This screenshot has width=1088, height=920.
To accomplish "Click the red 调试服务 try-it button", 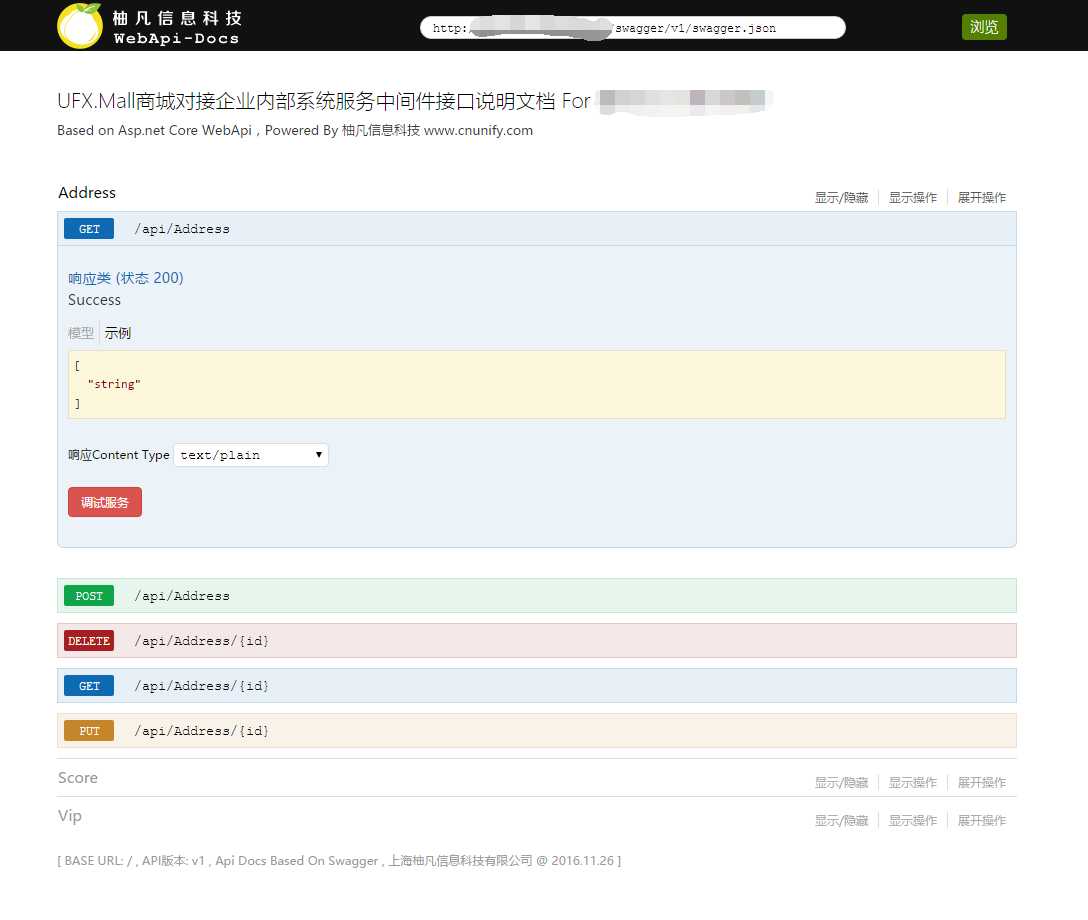I will 105,502.
